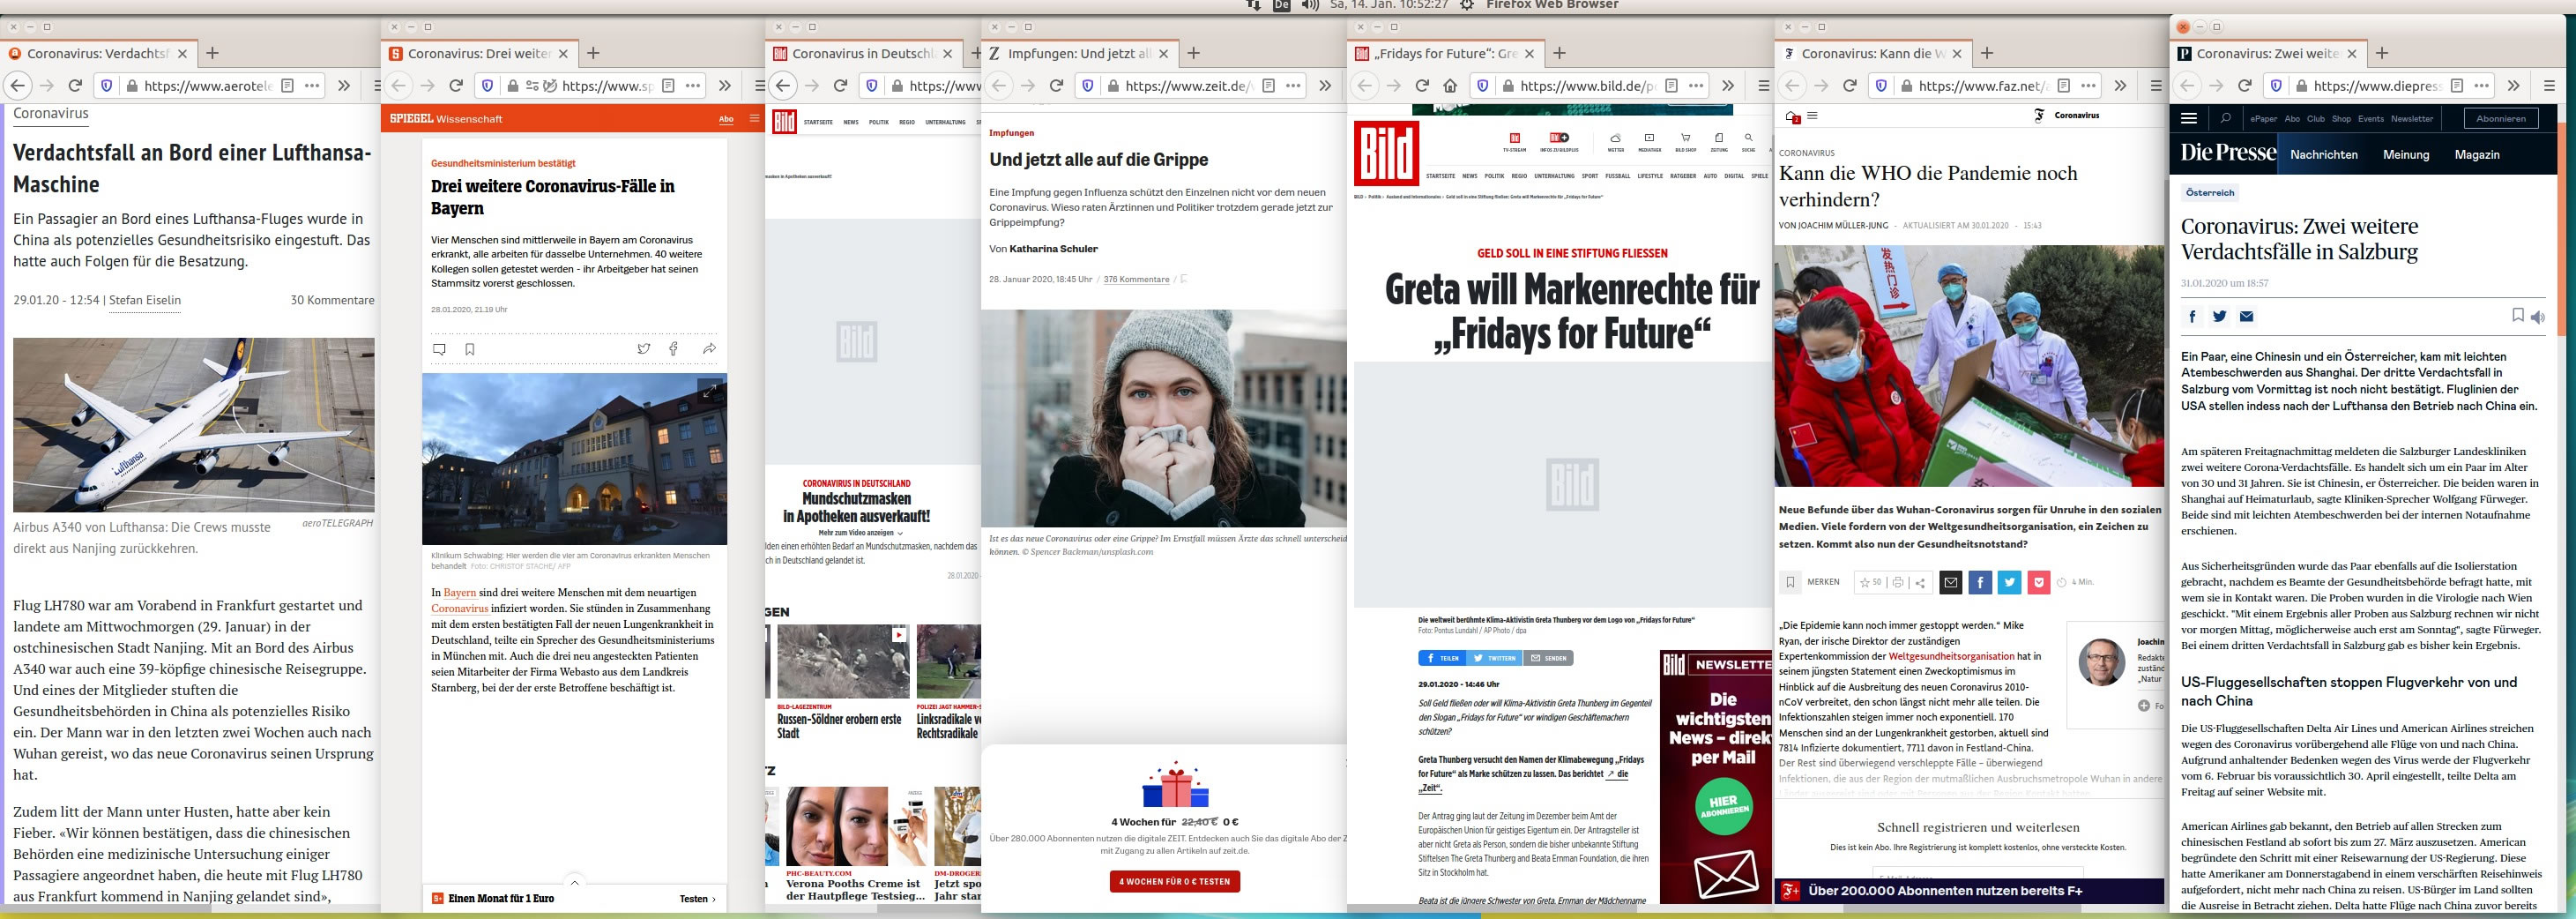Reload the Spiegel page
This screenshot has width=2576, height=919.
pyautogui.click(x=456, y=86)
